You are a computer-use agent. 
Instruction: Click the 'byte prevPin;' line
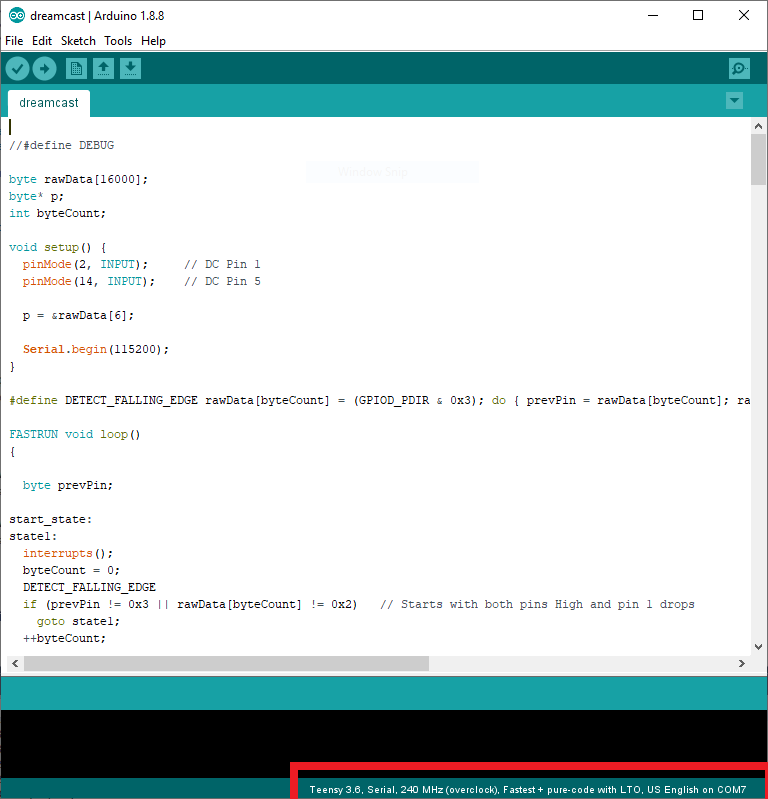coord(68,485)
